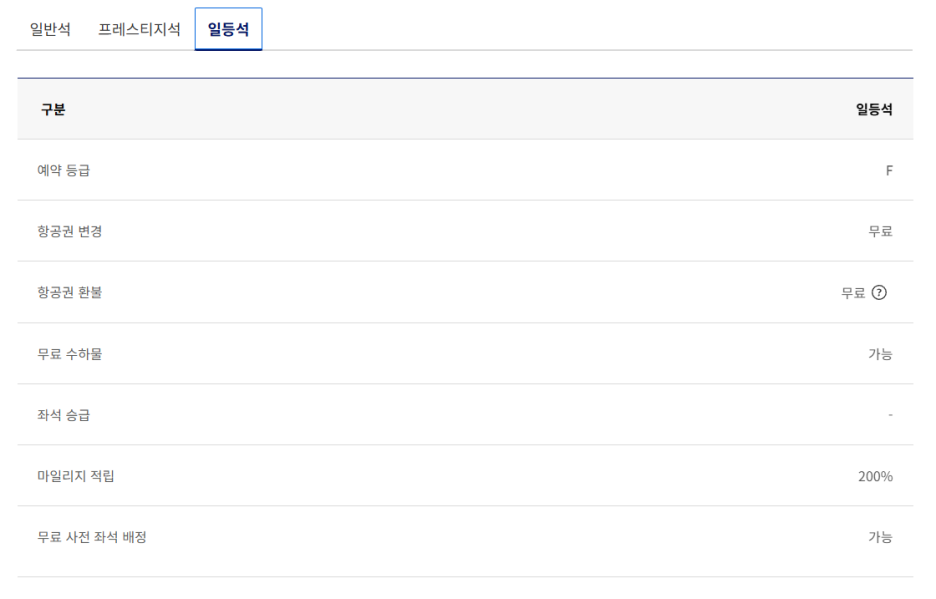Select the 마일리지 적립 row label
Image resolution: width=936 pixels, height=599 pixels.
click(x=76, y=476)
